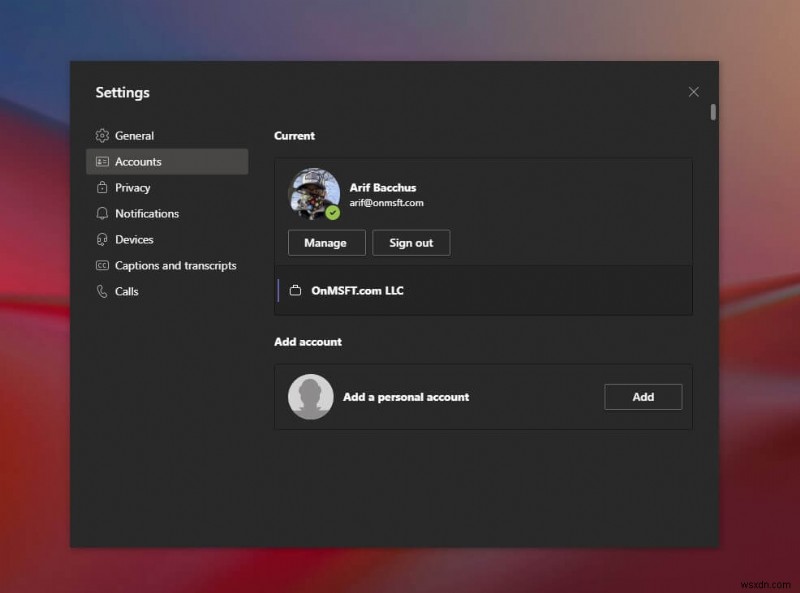The width and height of the screenshot is (800, 593).
Task: Open the General settings gear icon
Action: tap(101, 135)
